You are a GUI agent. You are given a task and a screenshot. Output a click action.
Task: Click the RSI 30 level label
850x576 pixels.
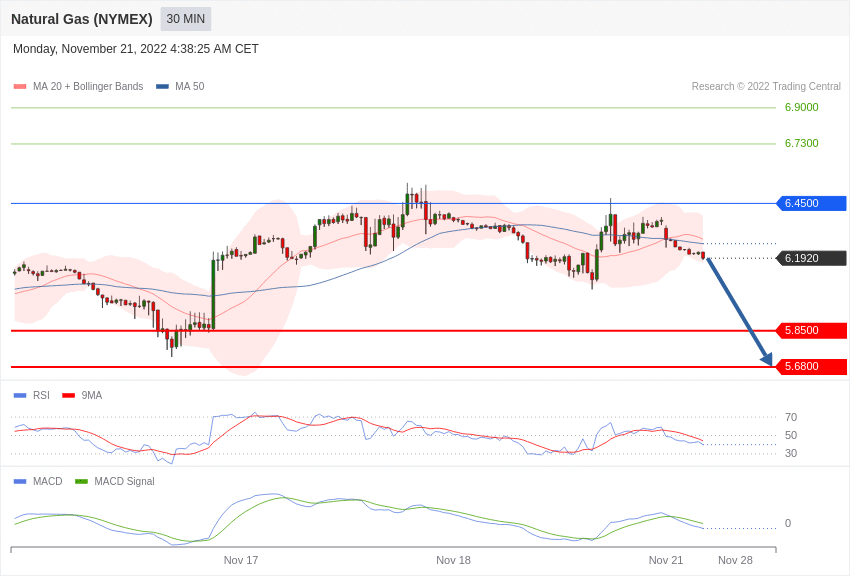(x=791, y=453)
